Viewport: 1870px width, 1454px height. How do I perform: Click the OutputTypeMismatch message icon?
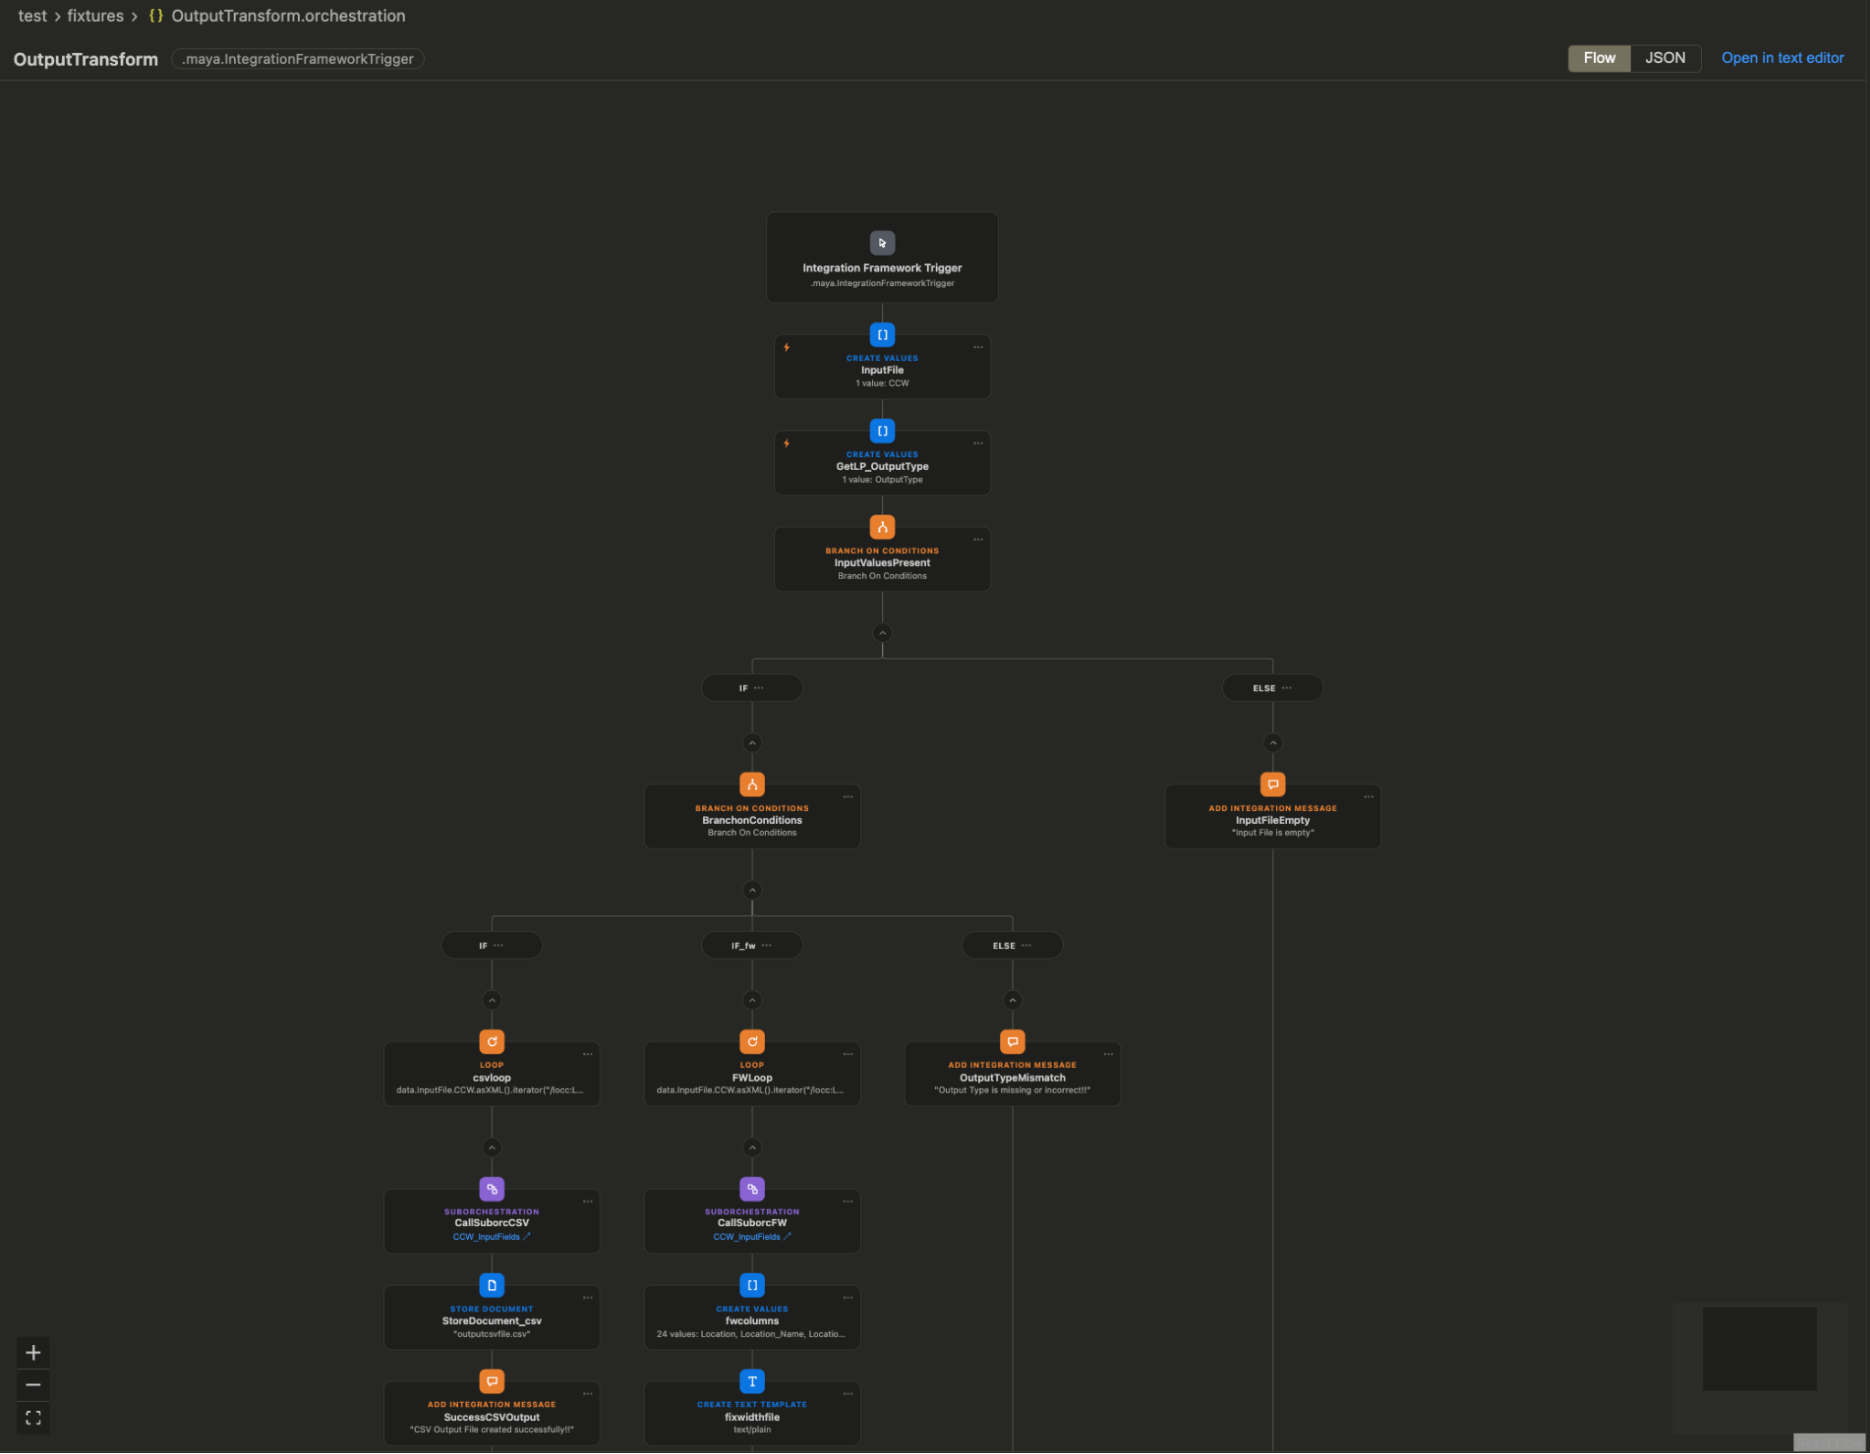pyautogui.click(x=1012, y=1042)
